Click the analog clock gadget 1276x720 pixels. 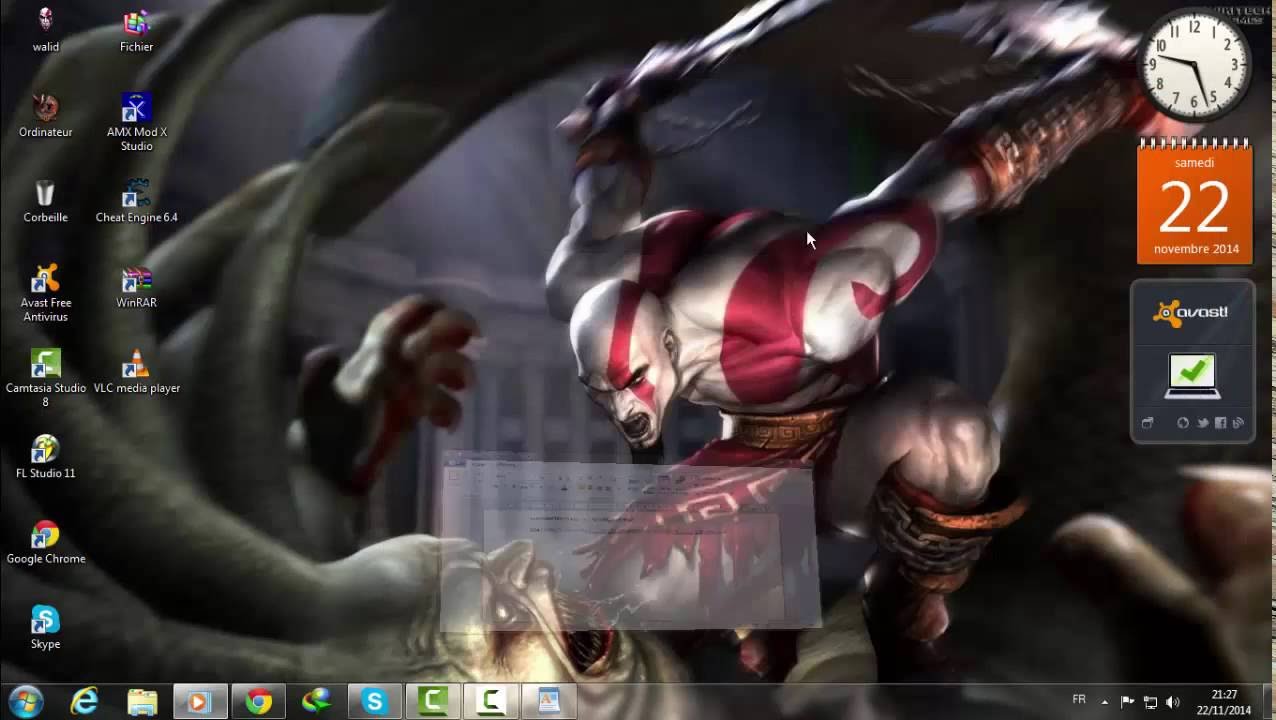[x=1195, y=65]
